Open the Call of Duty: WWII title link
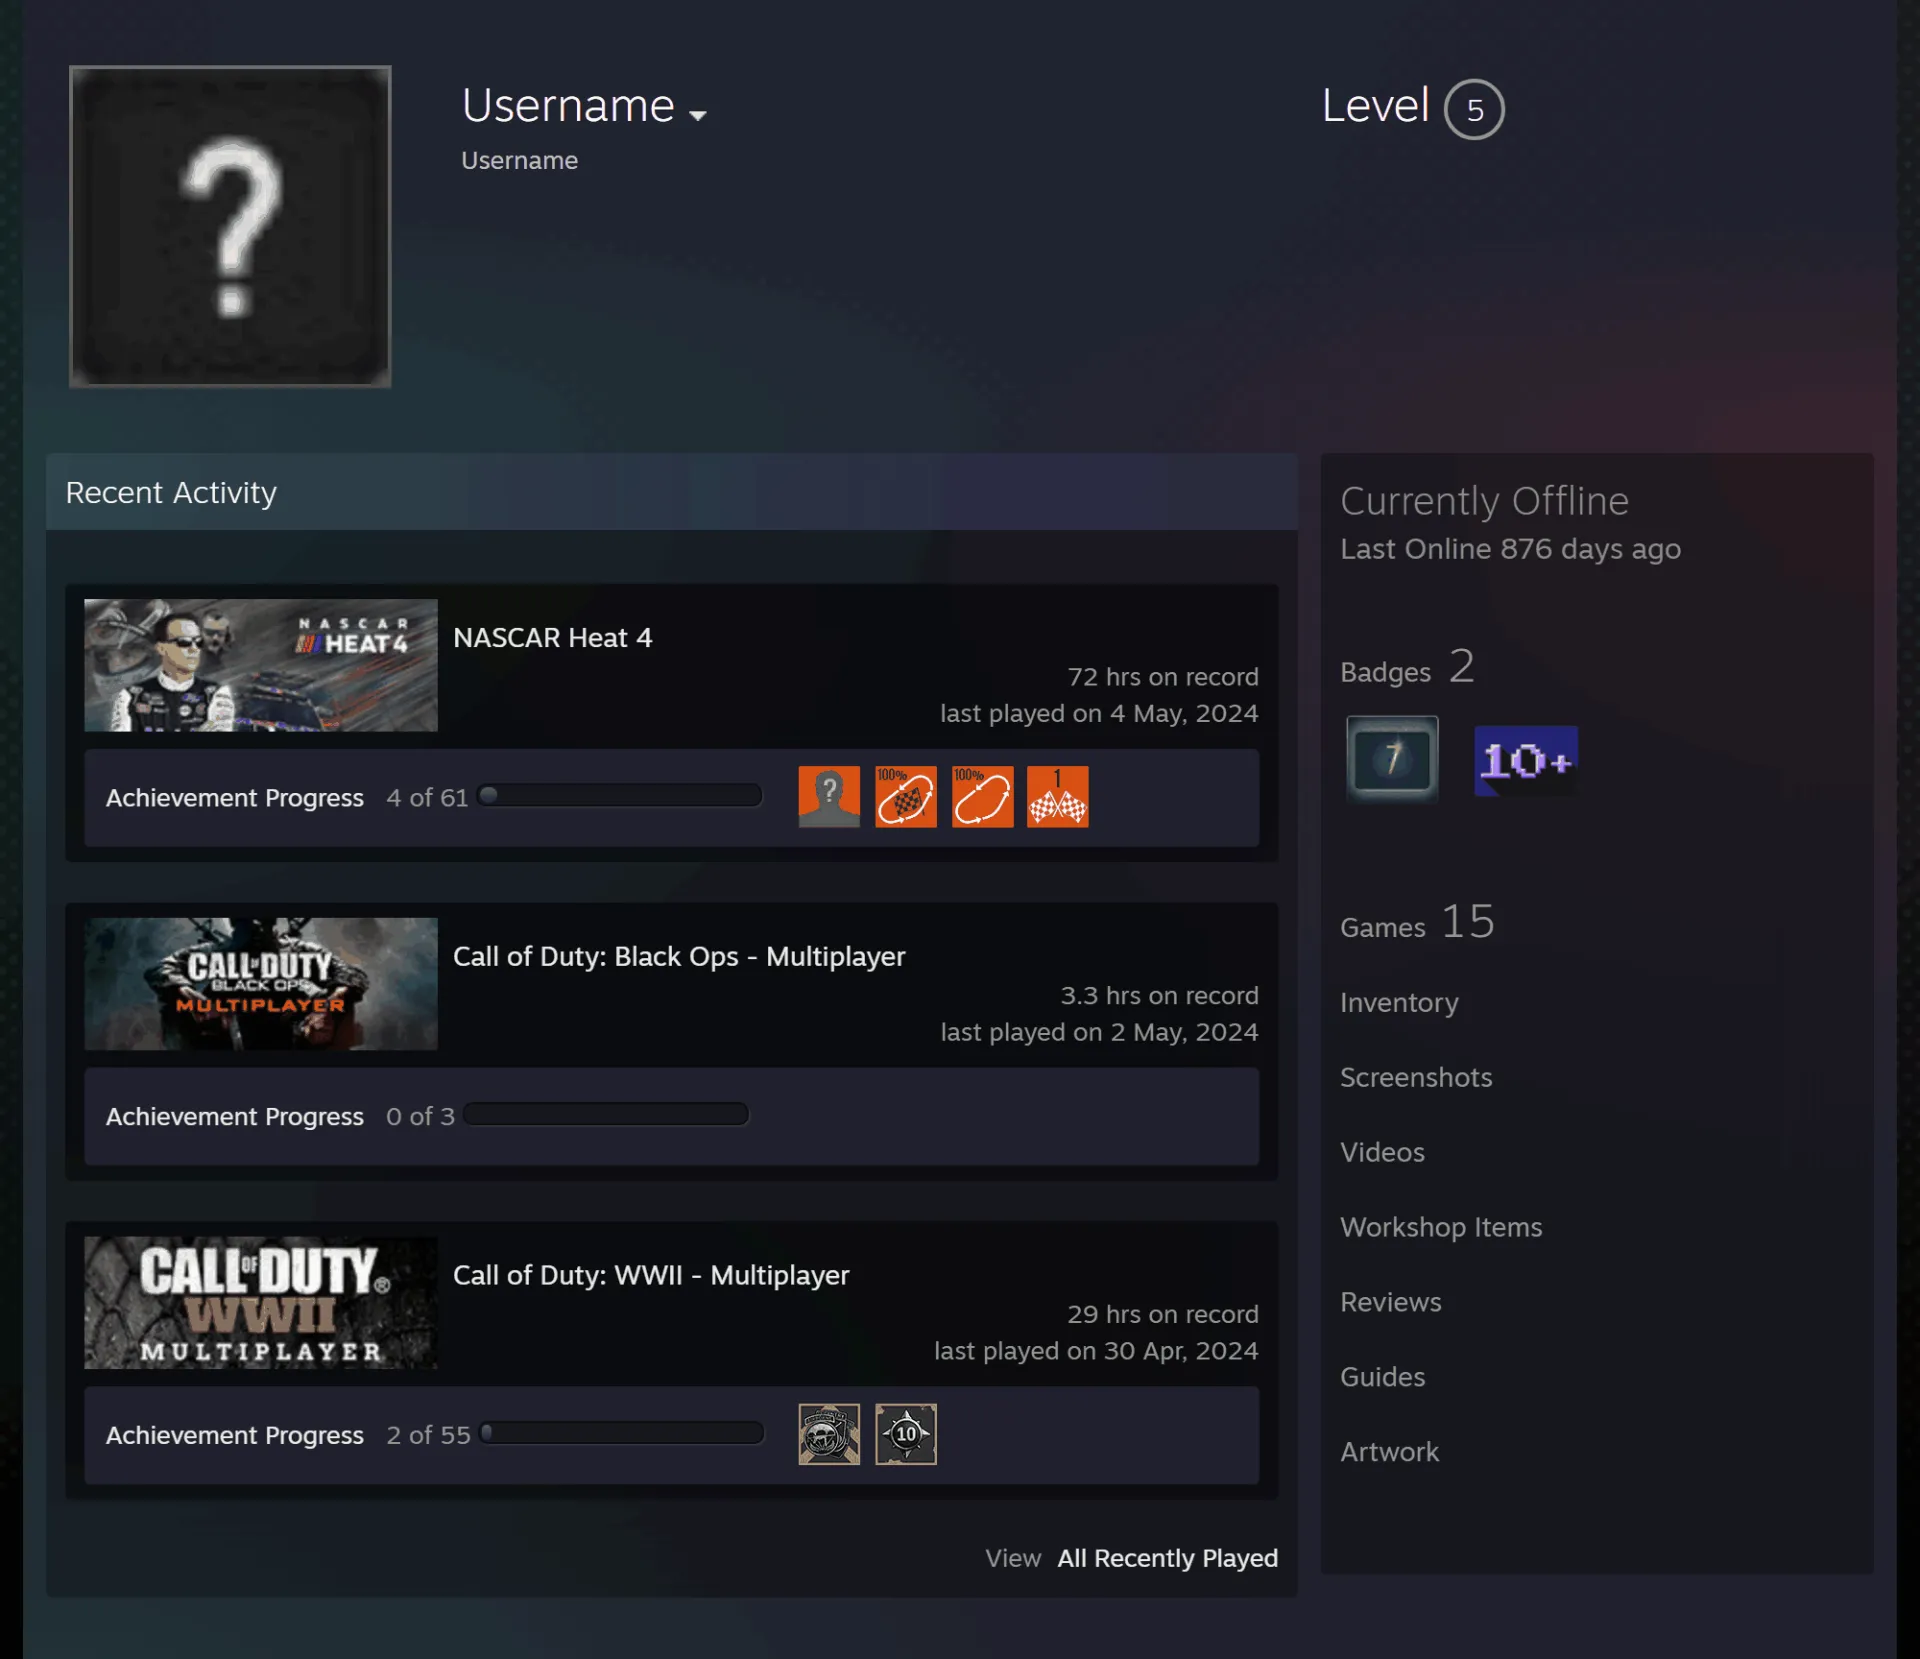This screenshot has width=1920, height=1659. (x=651, y=1276)
